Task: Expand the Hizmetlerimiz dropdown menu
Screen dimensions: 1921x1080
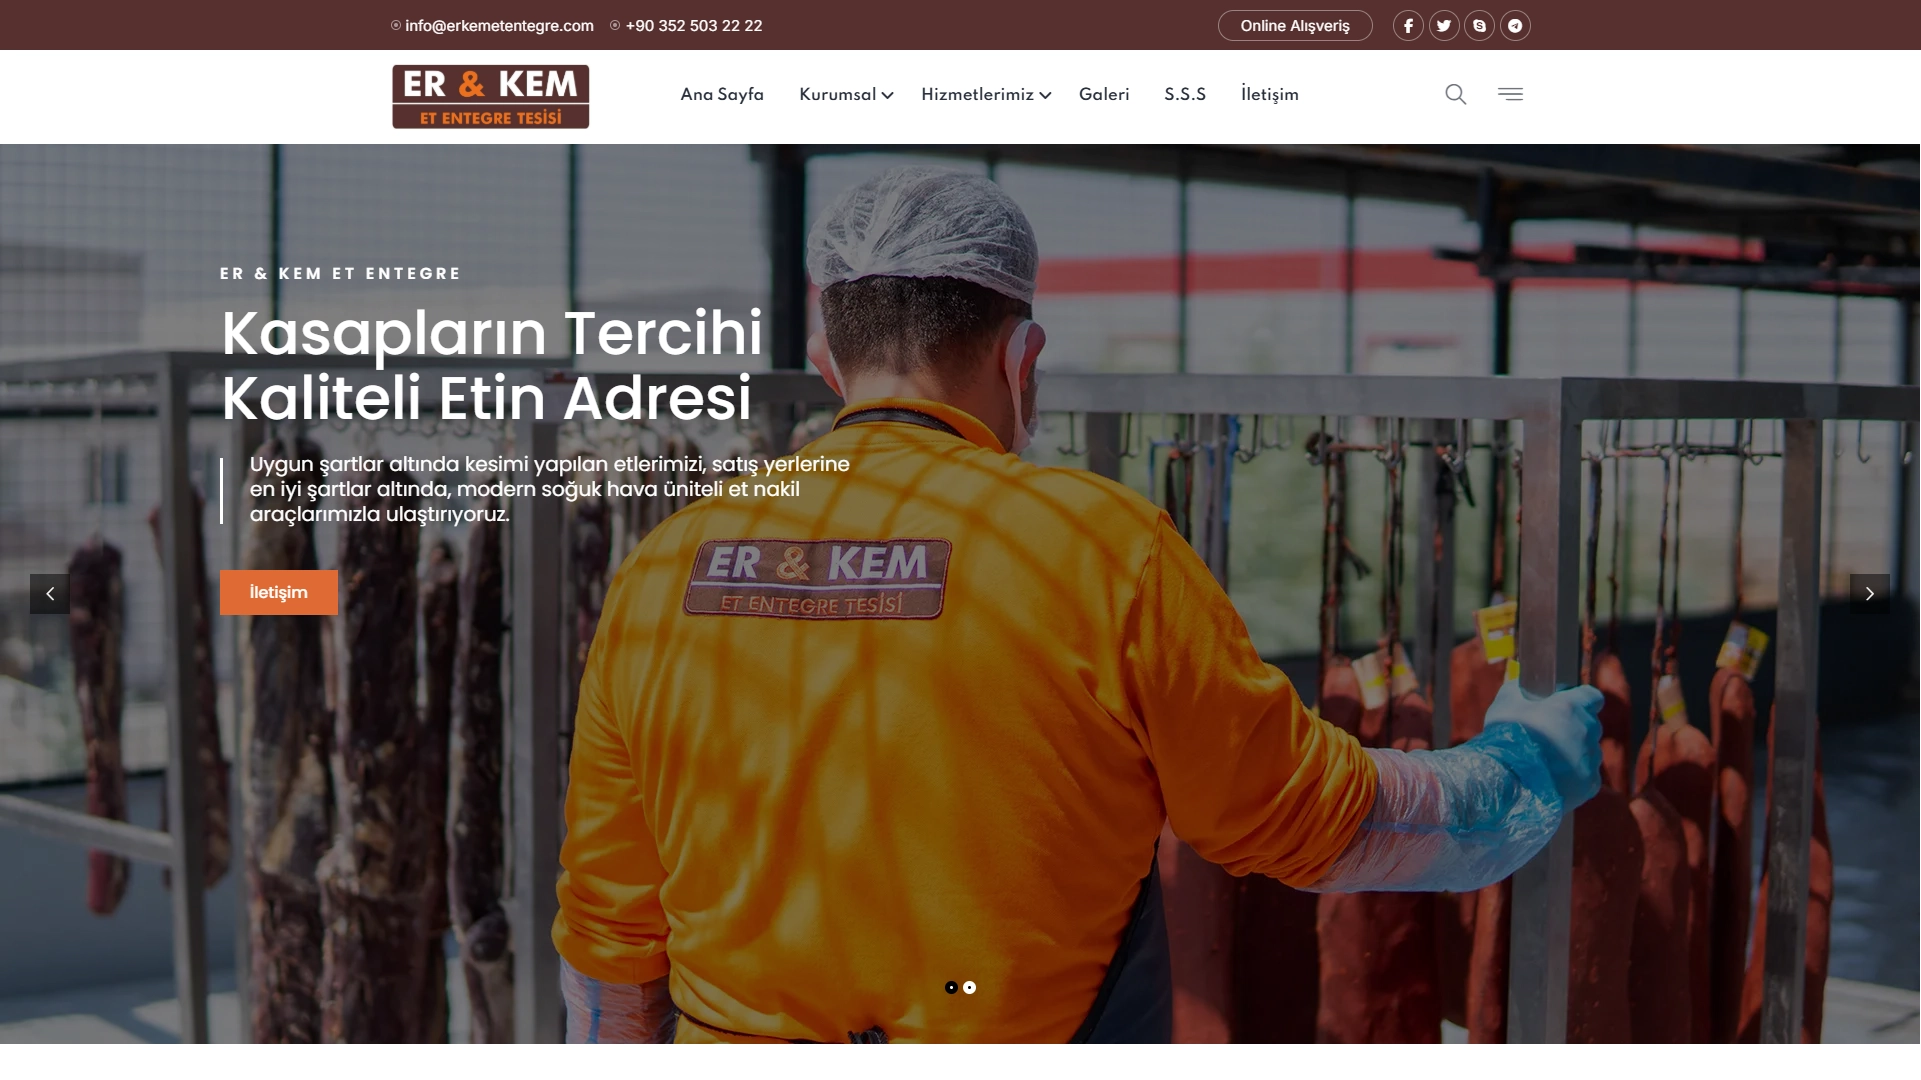Action: (986, 95)
